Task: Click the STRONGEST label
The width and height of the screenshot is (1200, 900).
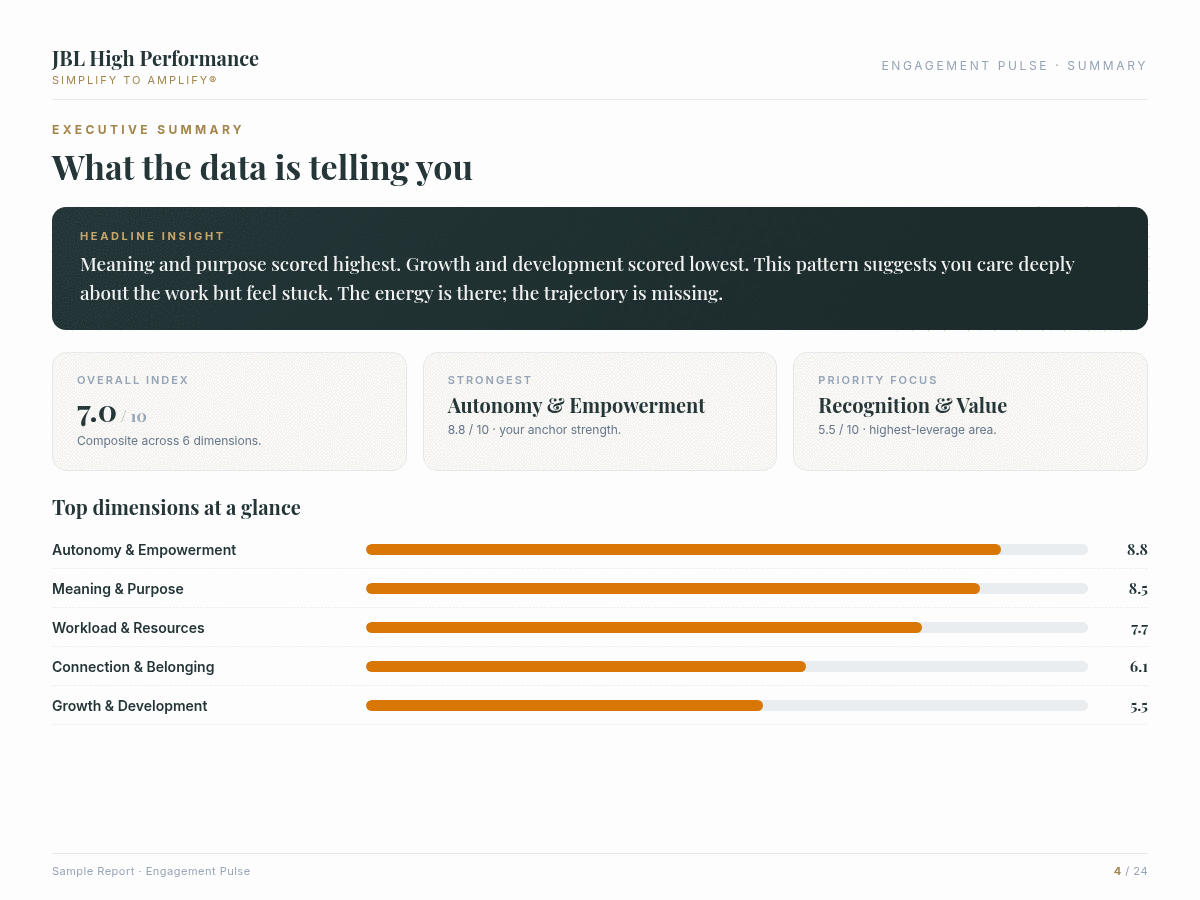Action: (490, 380)
